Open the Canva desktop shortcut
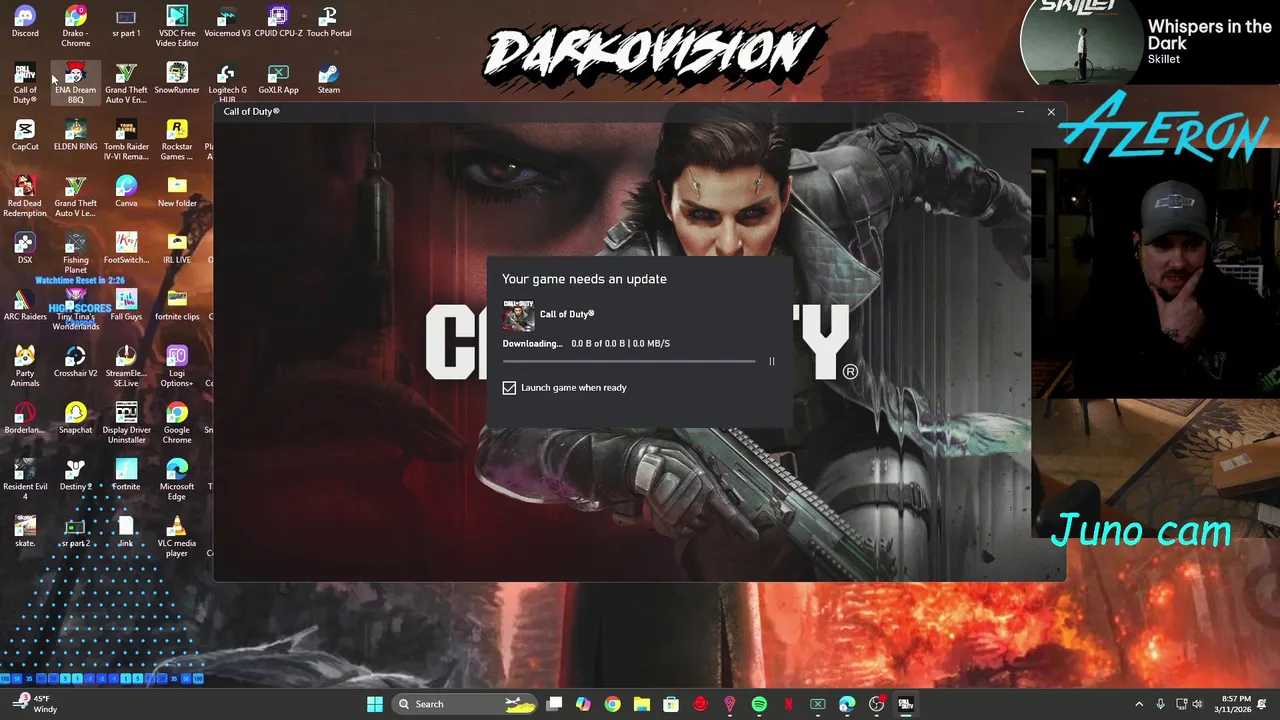Image resolution: width=1280 pixels, height=720 pixels. click(126, 192)
